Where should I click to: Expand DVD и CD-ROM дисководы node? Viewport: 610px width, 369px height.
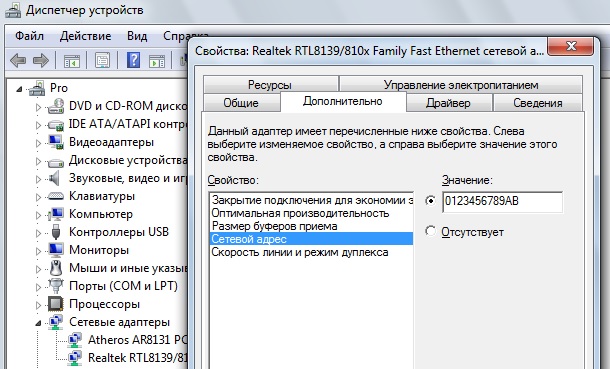pos(38,107)
